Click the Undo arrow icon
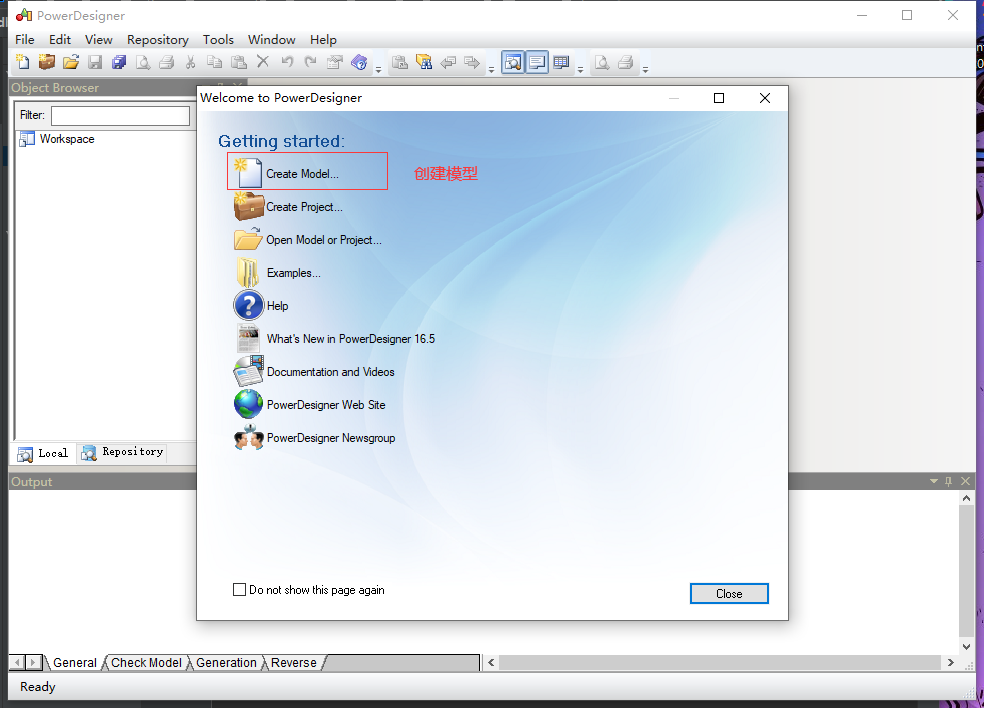Image resolution: width=984 pixels, height=708 pixels. tap(287, 62)
